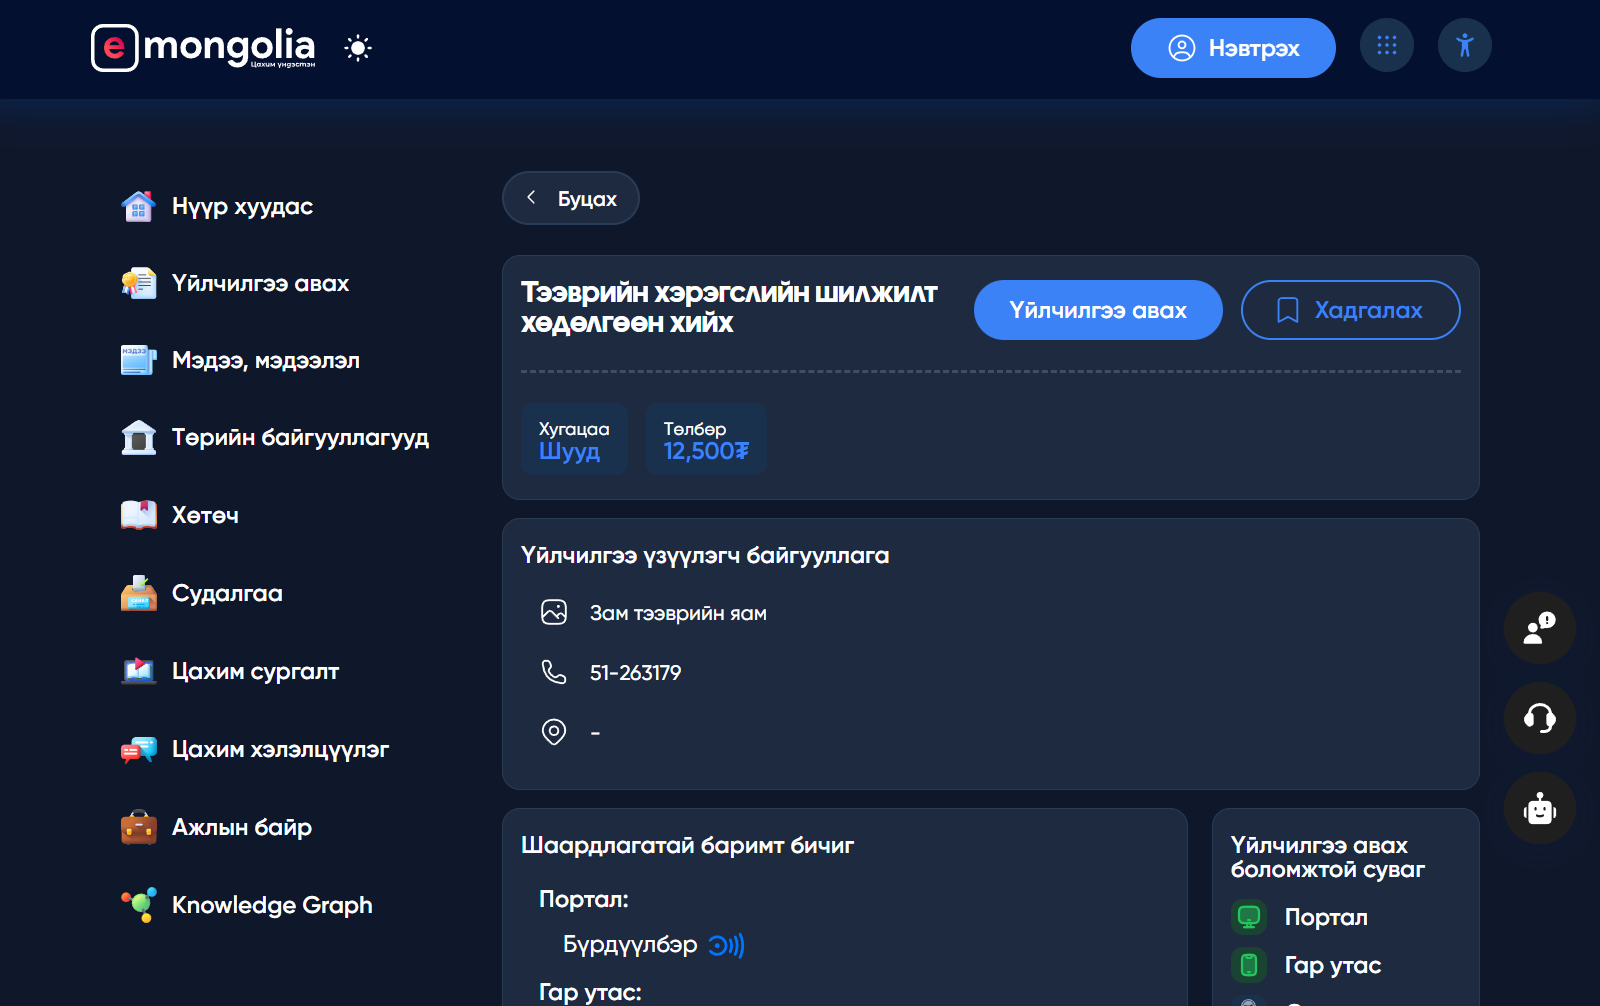Viewport: 1600px width, 1006px height.
Task: Open Нүүр хуудас in the sidebar
Action: tap(242, 206)
